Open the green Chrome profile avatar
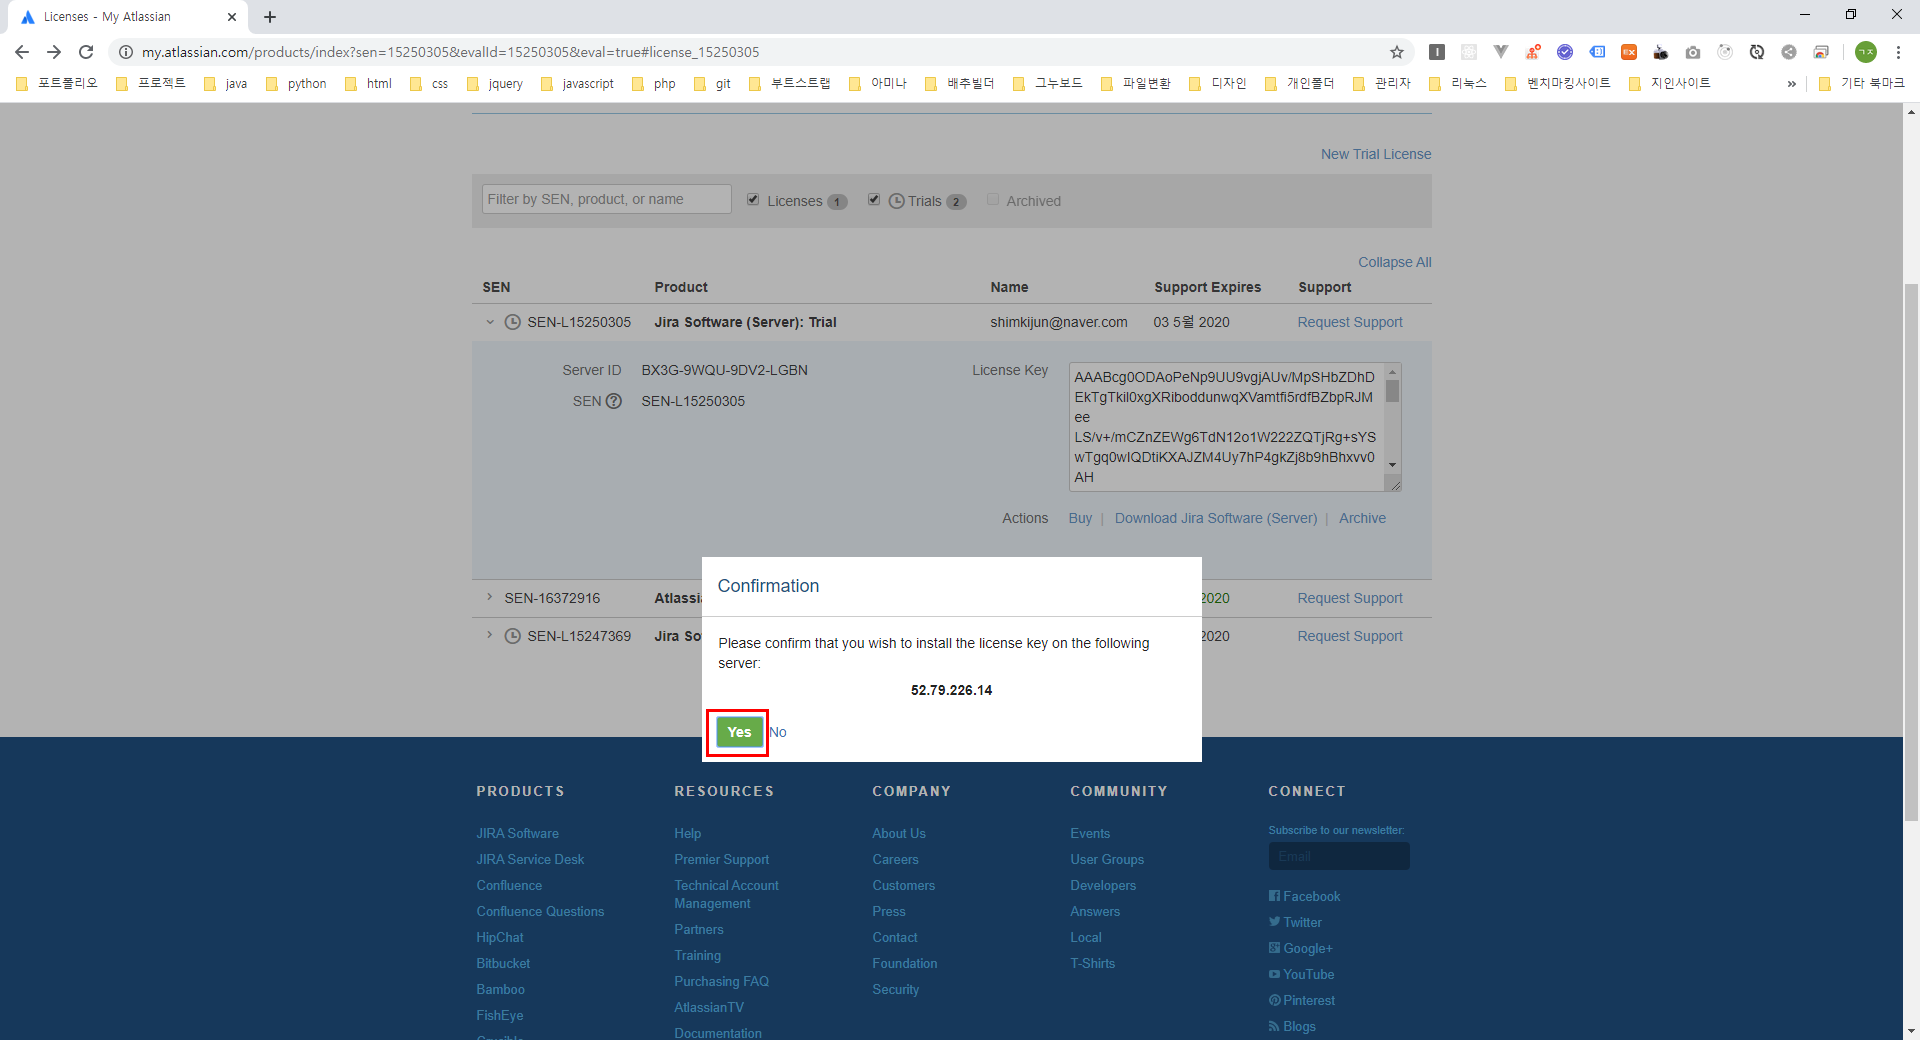1920x1040 pixels. click(x=1866, y=52)
